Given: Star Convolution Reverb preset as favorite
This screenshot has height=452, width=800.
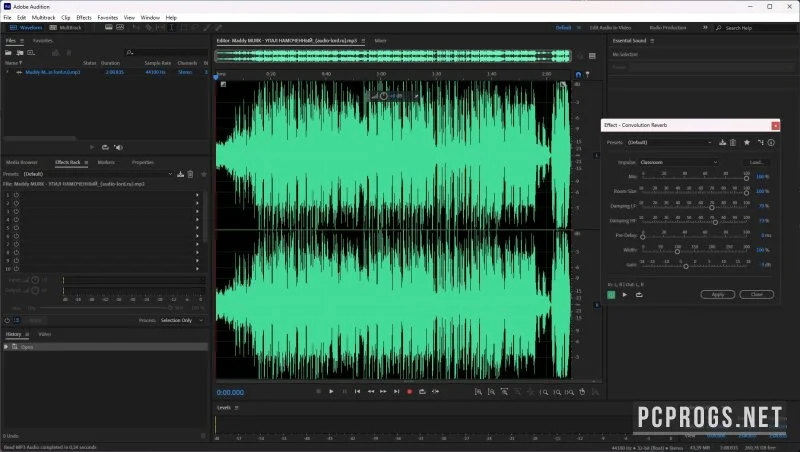Looking at the screenshot, I should coord(747,142).
